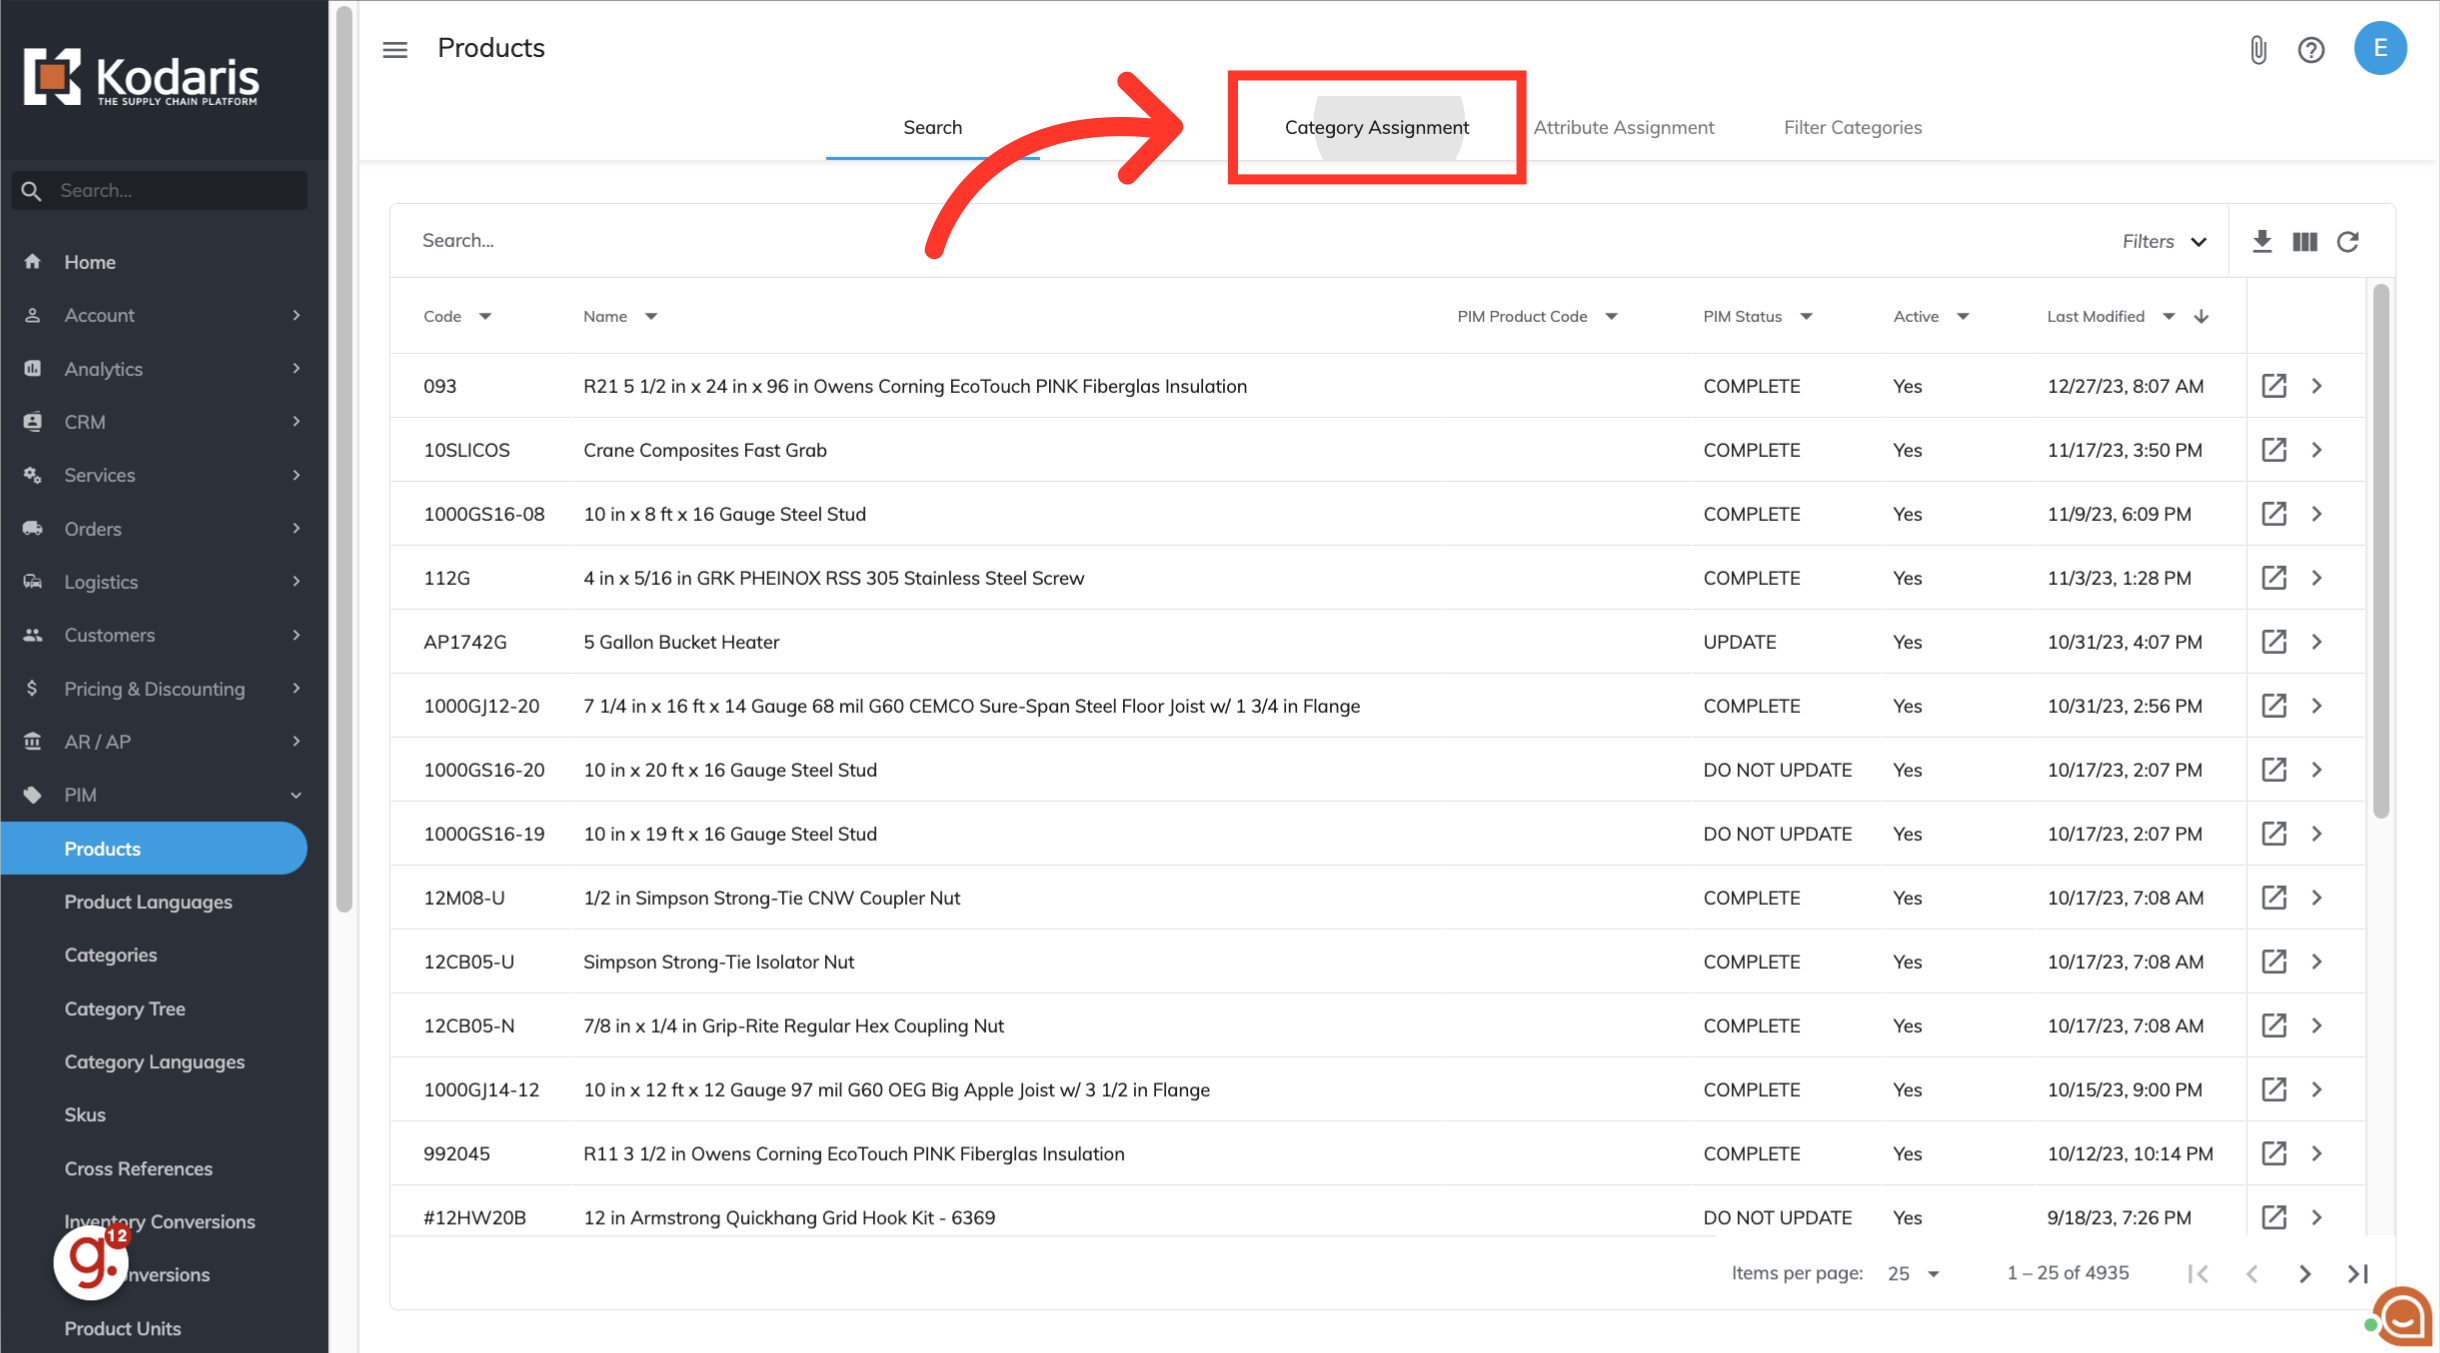Open Category Tree in sidebar
Screen dimensions: 2440x1353
(125, 1008)
